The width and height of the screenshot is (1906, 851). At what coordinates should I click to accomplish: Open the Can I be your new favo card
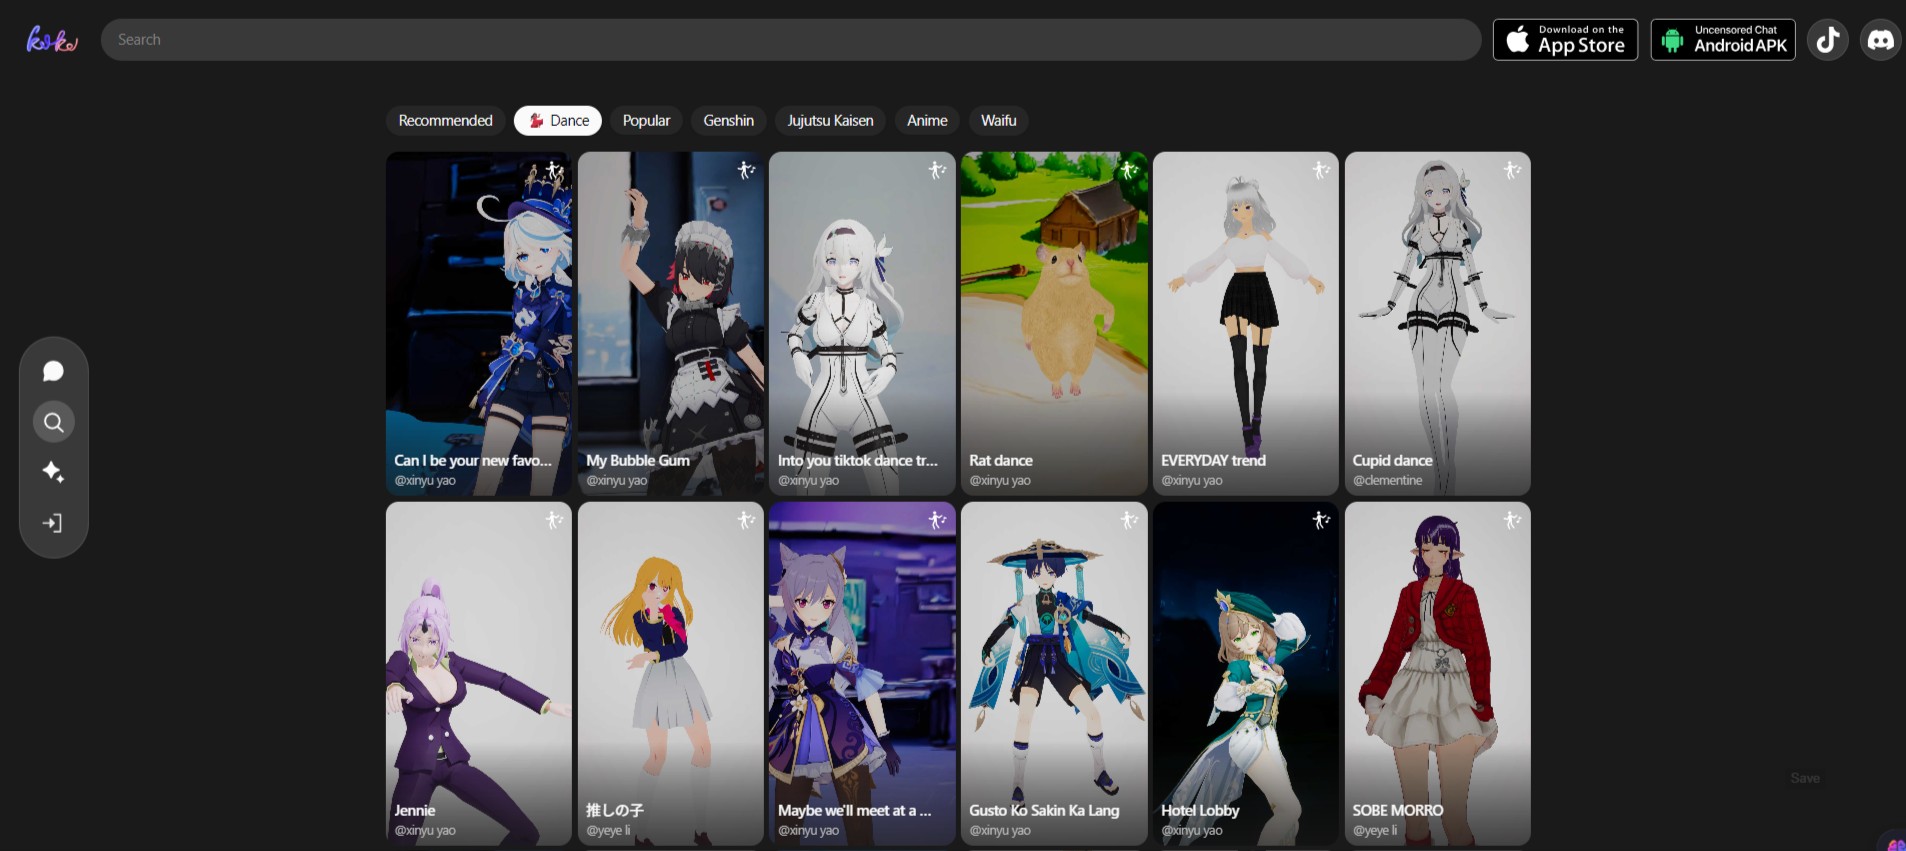(479, 323)
